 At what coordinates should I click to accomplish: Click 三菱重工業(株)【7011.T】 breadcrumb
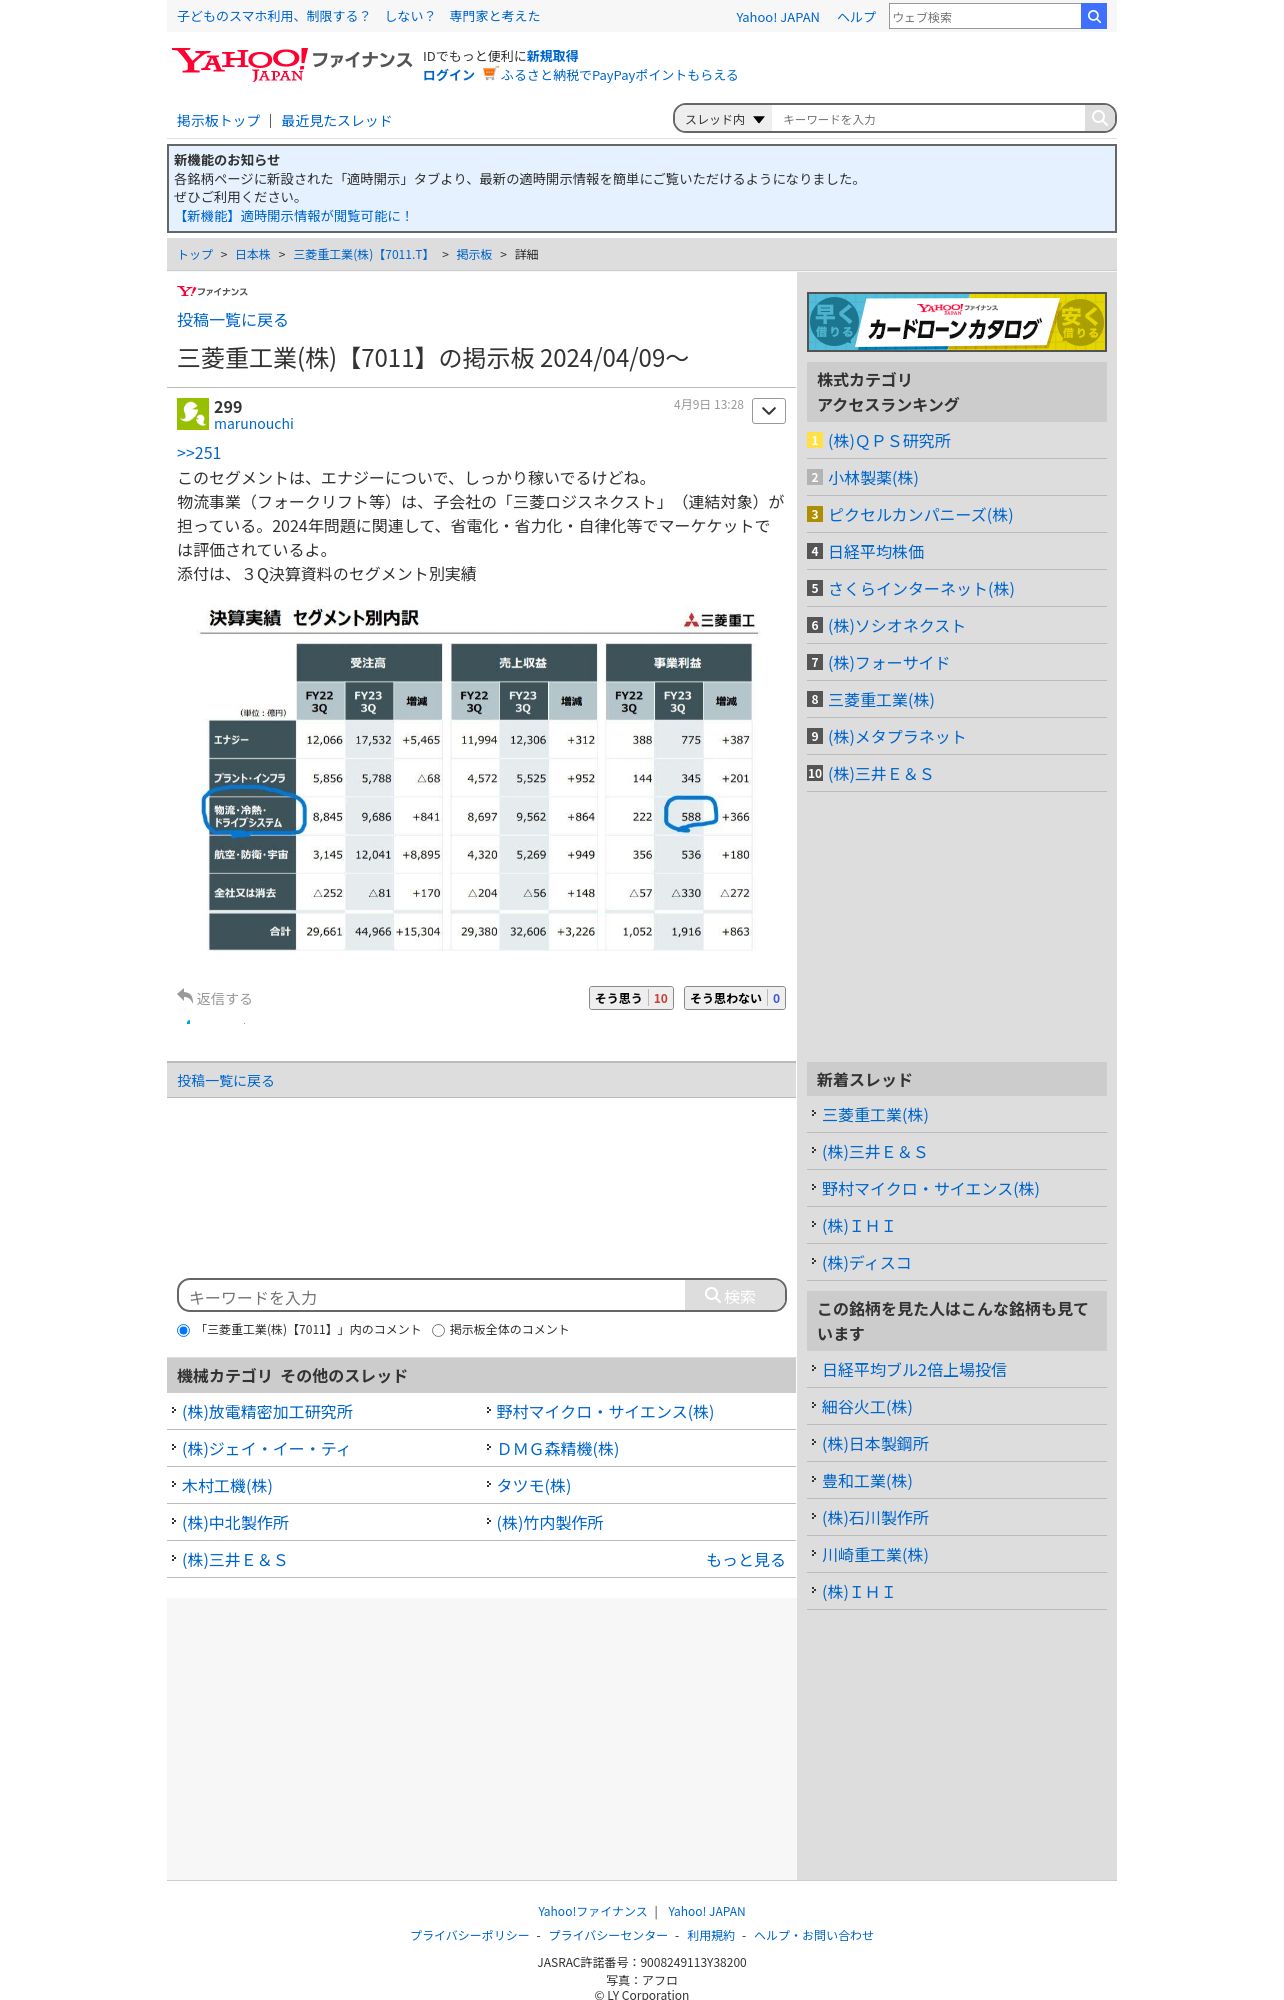pos(363,255)
